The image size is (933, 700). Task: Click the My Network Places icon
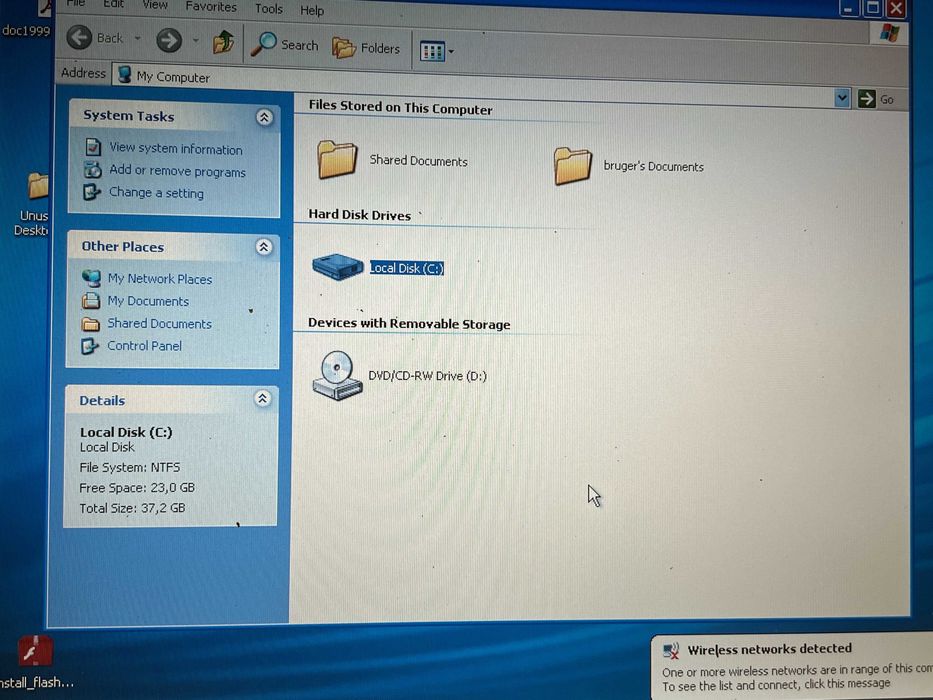click(91, 278)
